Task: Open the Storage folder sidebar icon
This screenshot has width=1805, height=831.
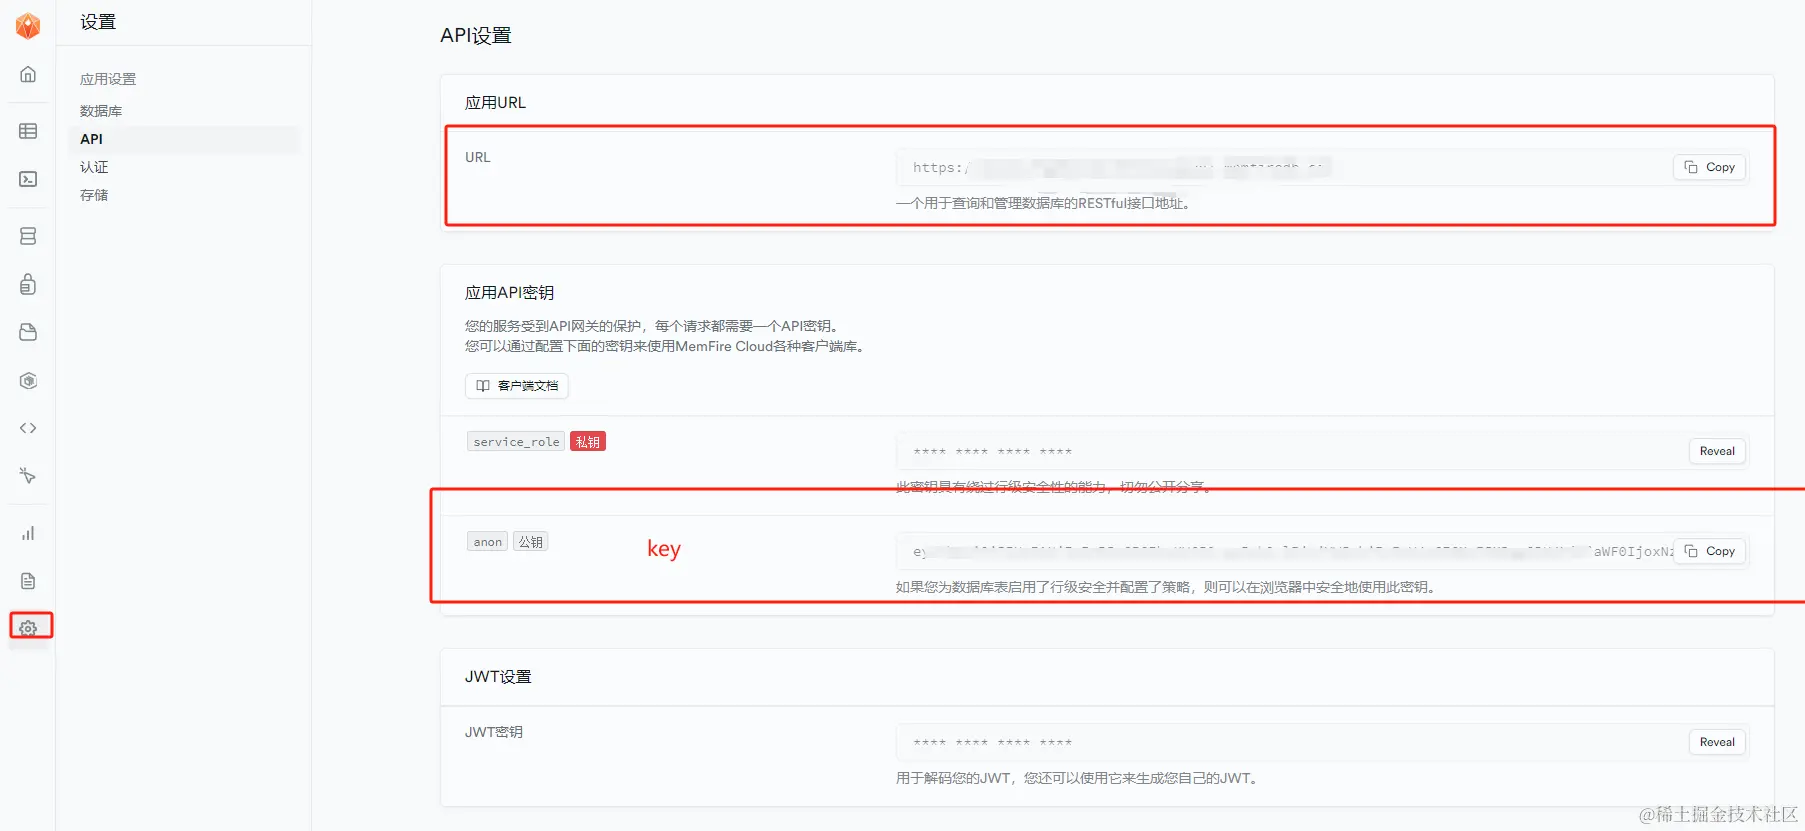Action: pyautogui.click(x=28, y=332)
